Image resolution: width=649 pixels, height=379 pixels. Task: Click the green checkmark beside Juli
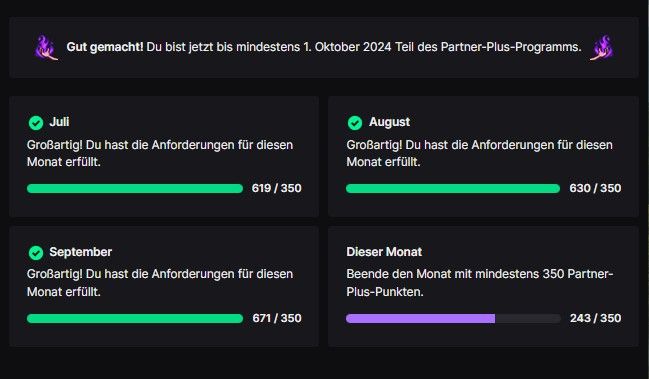[36, 122]
